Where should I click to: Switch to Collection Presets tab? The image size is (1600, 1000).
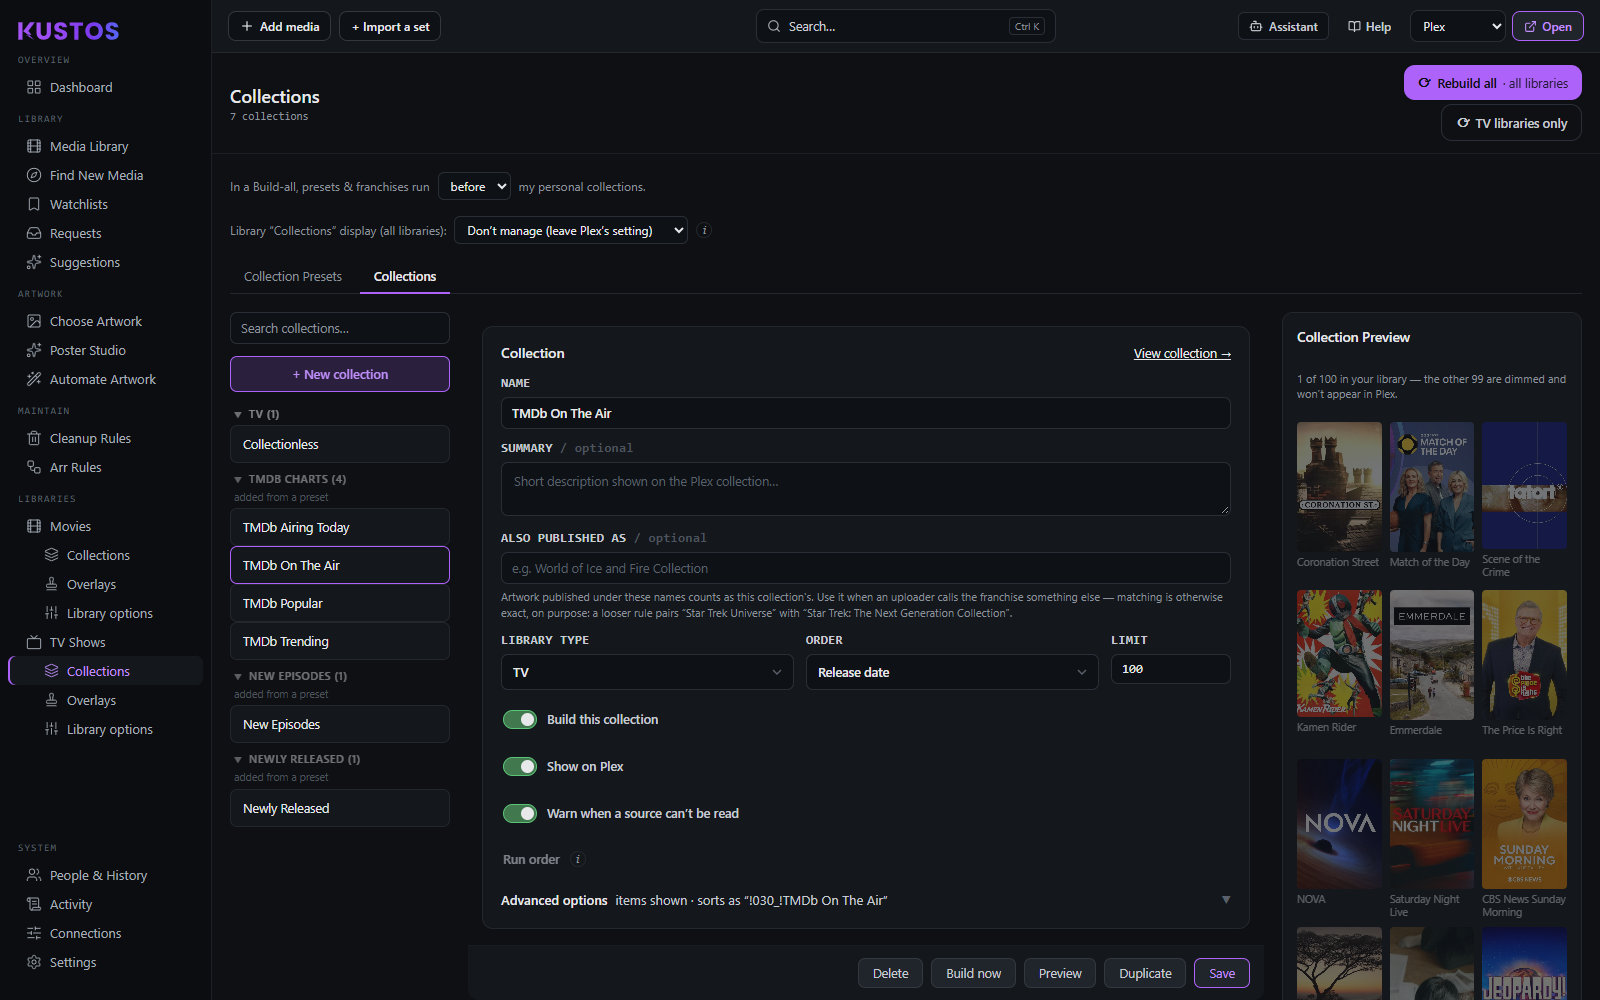tap(293, 277)
